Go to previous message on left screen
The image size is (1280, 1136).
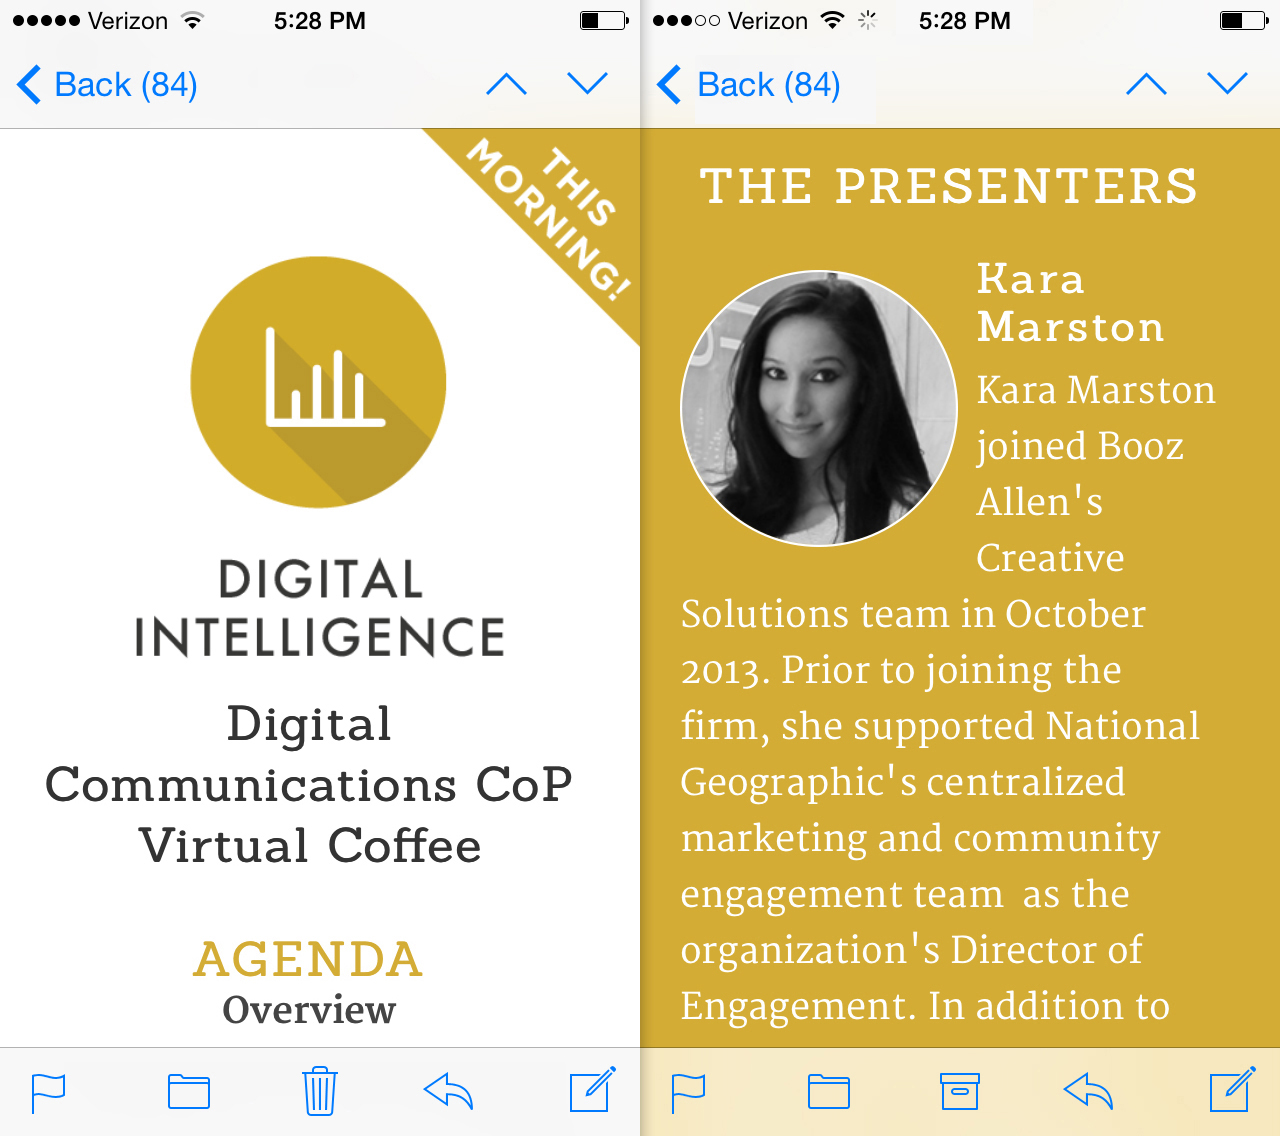pos(506,85)
